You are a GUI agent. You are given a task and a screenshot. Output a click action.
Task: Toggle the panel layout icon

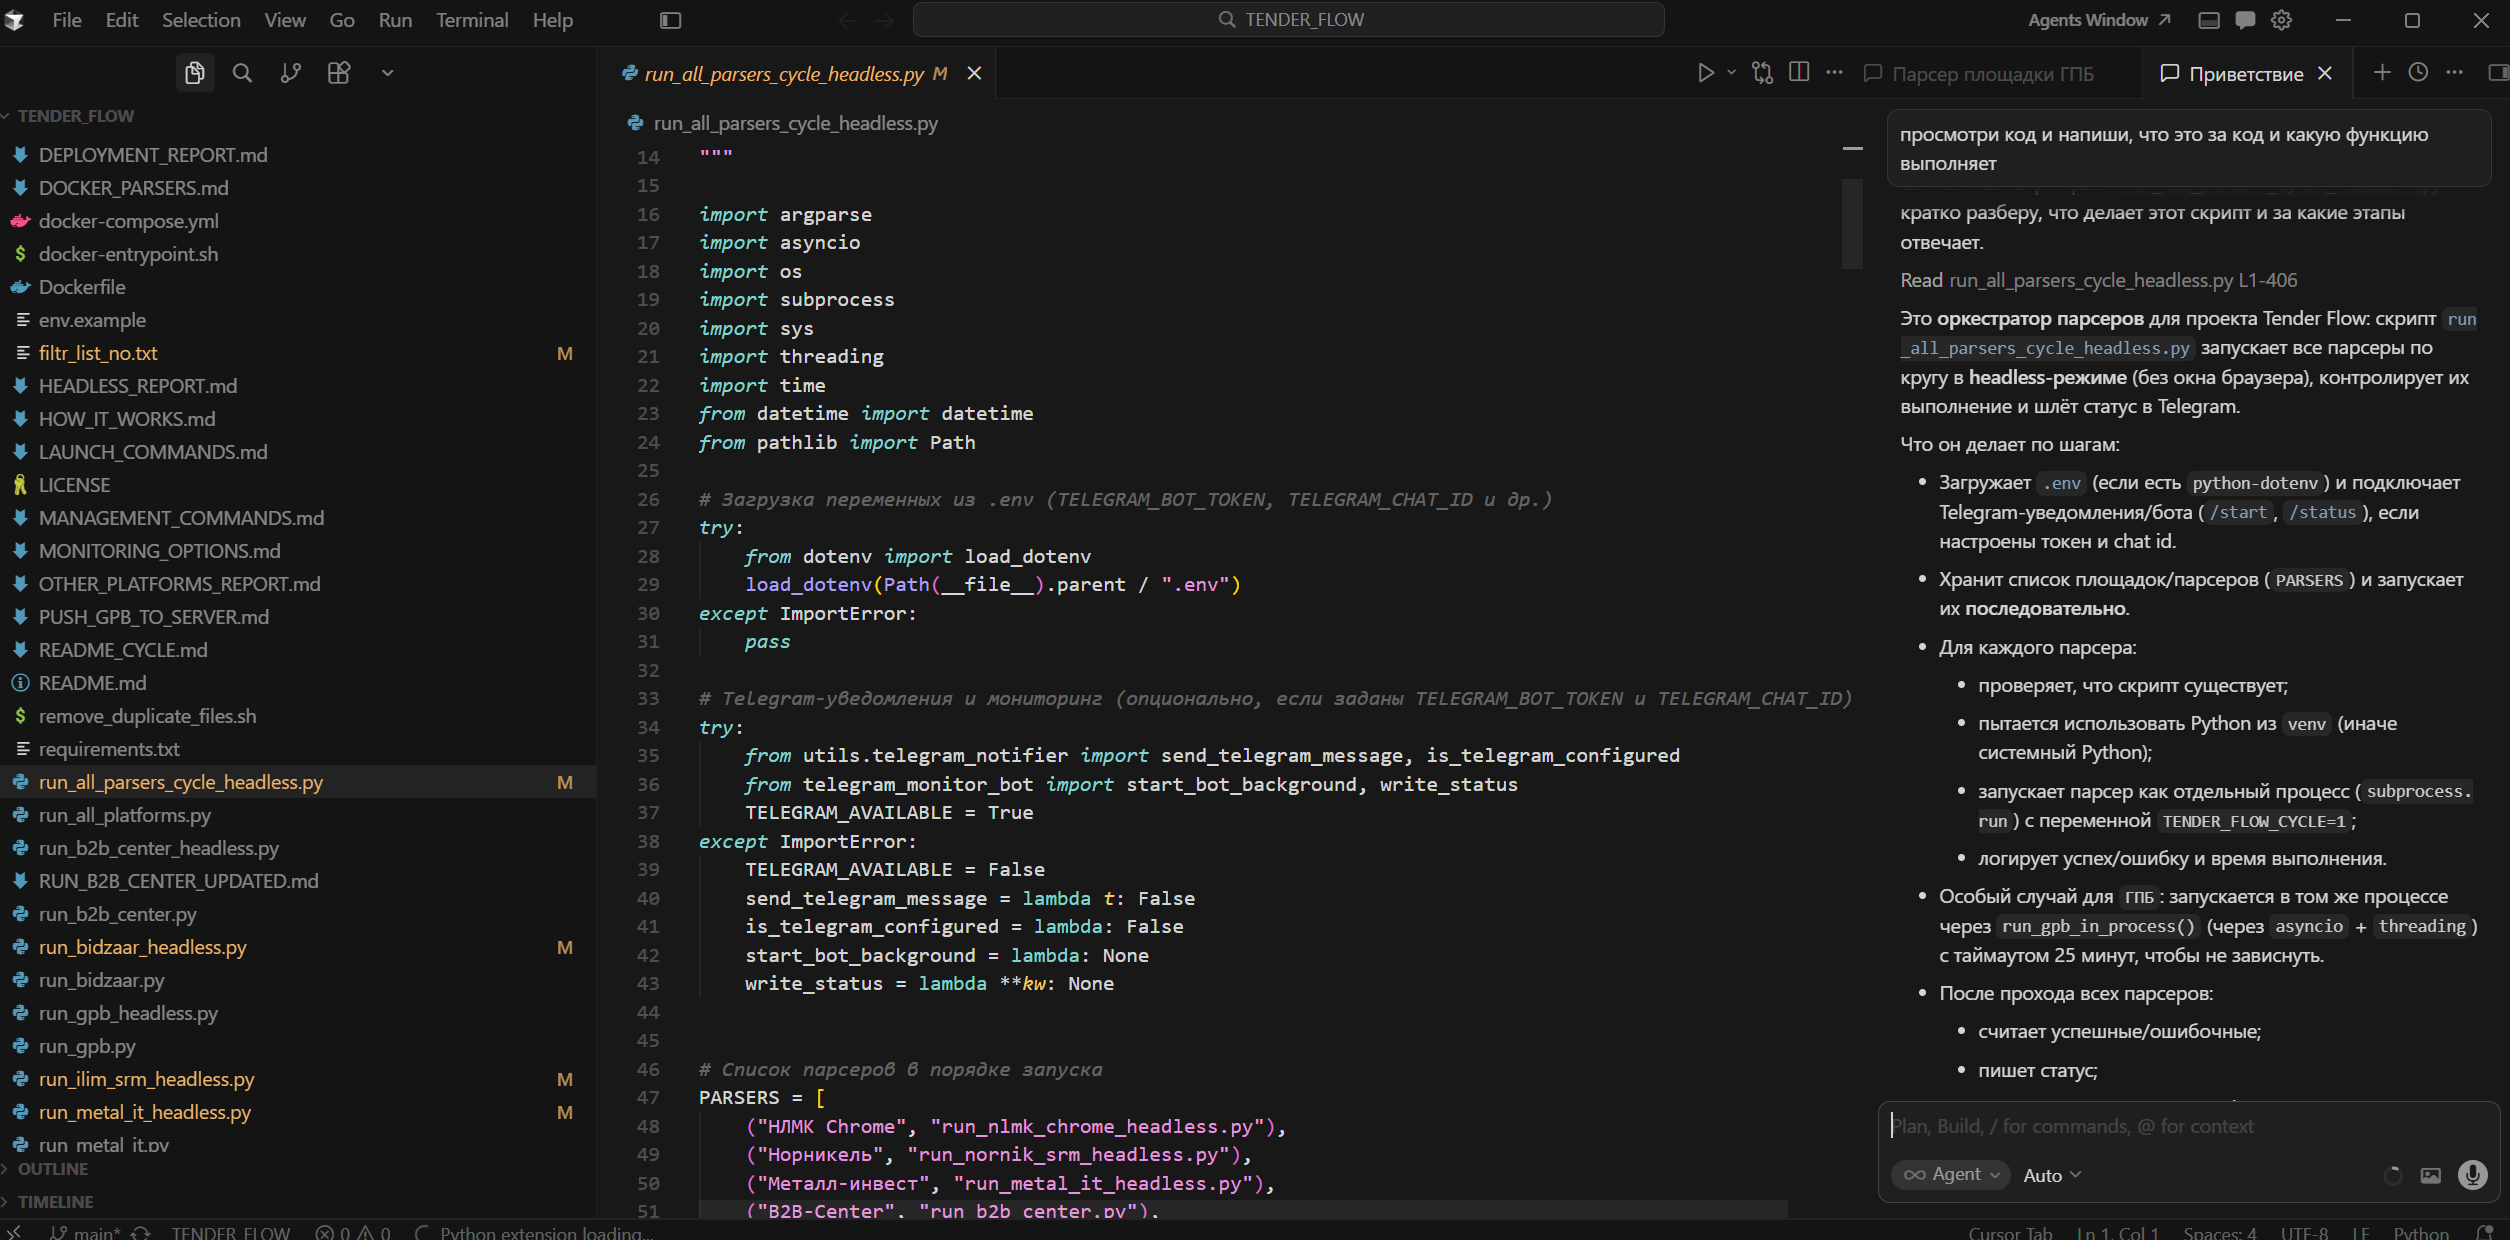2209,20
